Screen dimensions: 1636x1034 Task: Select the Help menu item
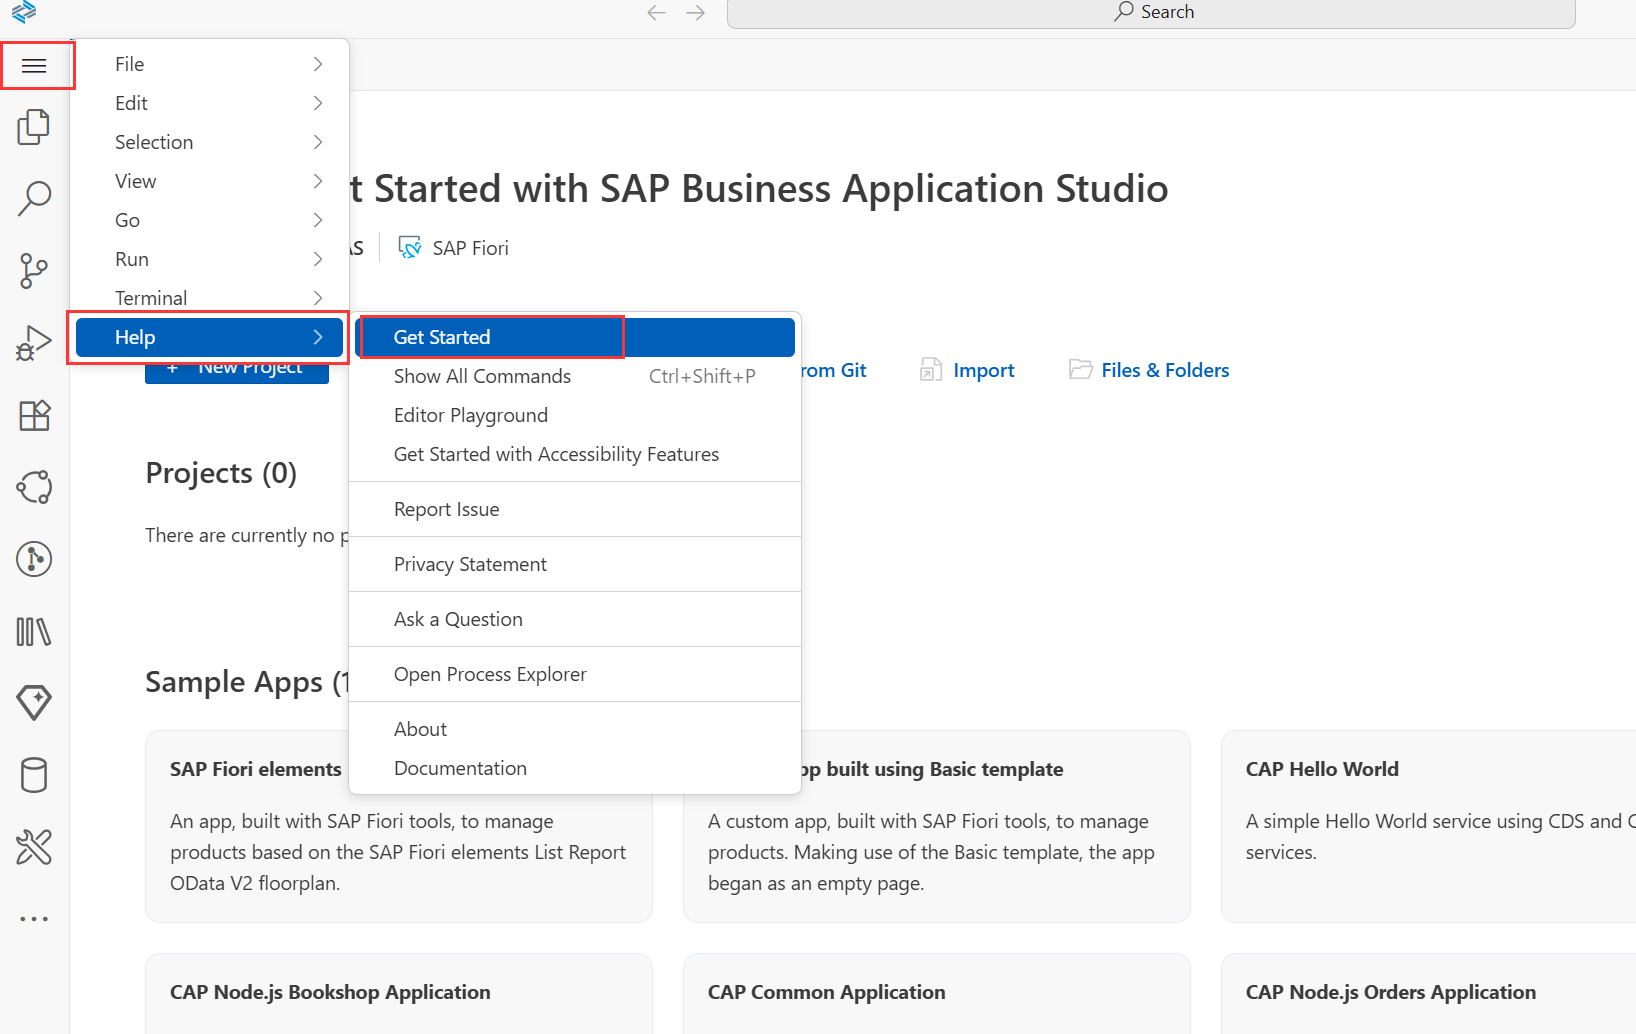209,337
